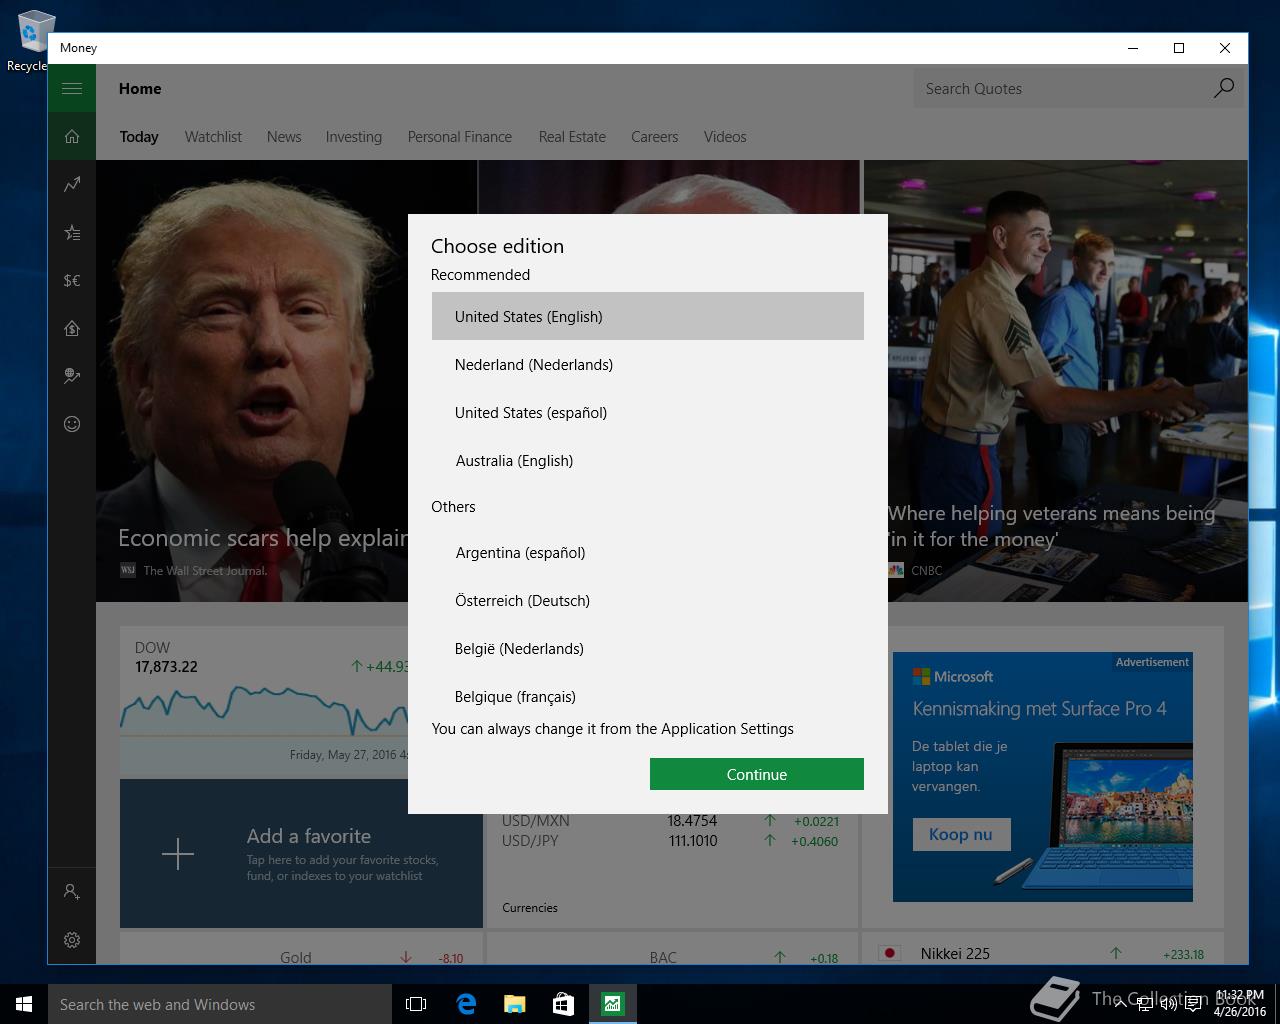Select United States (español) edition
The height and width of the screenshot is (1024, 1280).
click(648, 412)
